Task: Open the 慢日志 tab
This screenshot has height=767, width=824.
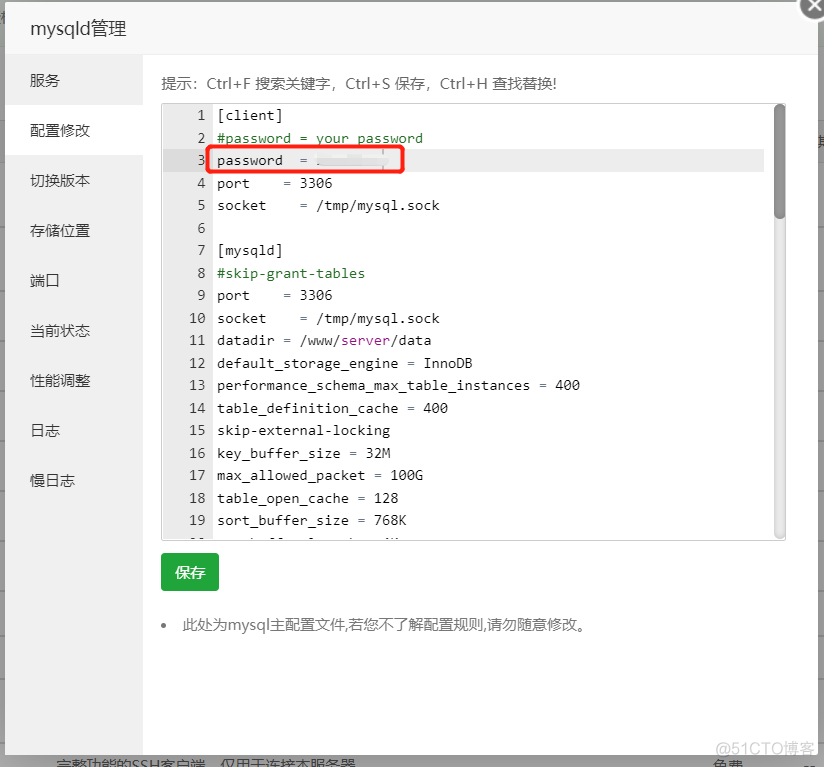Action: click(x=52, y=480)
